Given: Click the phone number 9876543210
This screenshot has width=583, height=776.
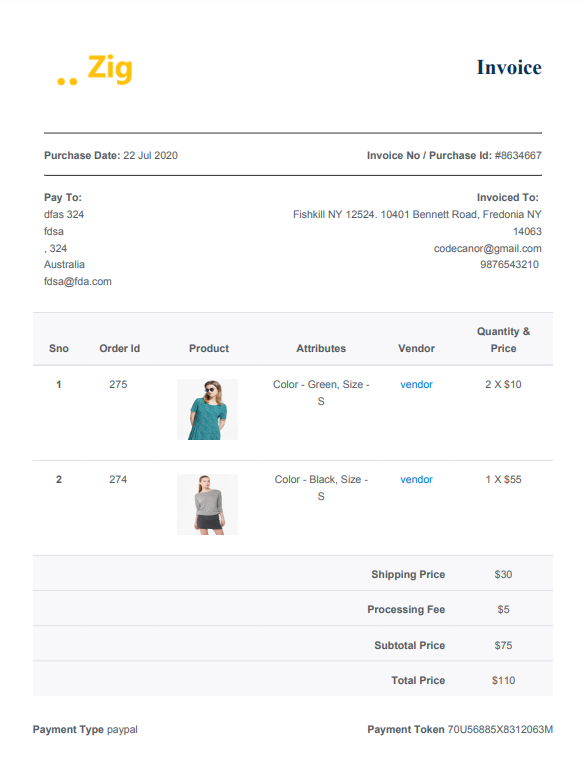Looking at the screenshot, I should tap(509, 265).
